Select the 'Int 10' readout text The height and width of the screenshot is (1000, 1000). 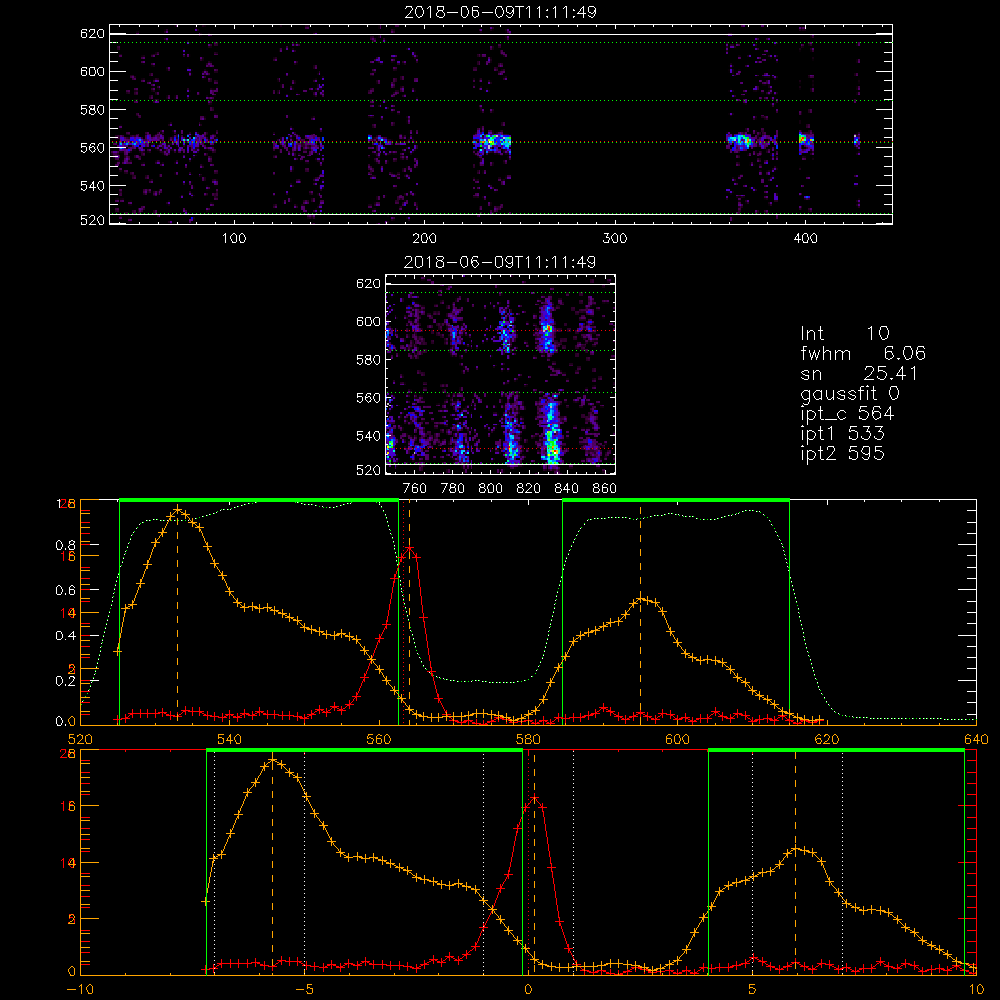(844, 333)
